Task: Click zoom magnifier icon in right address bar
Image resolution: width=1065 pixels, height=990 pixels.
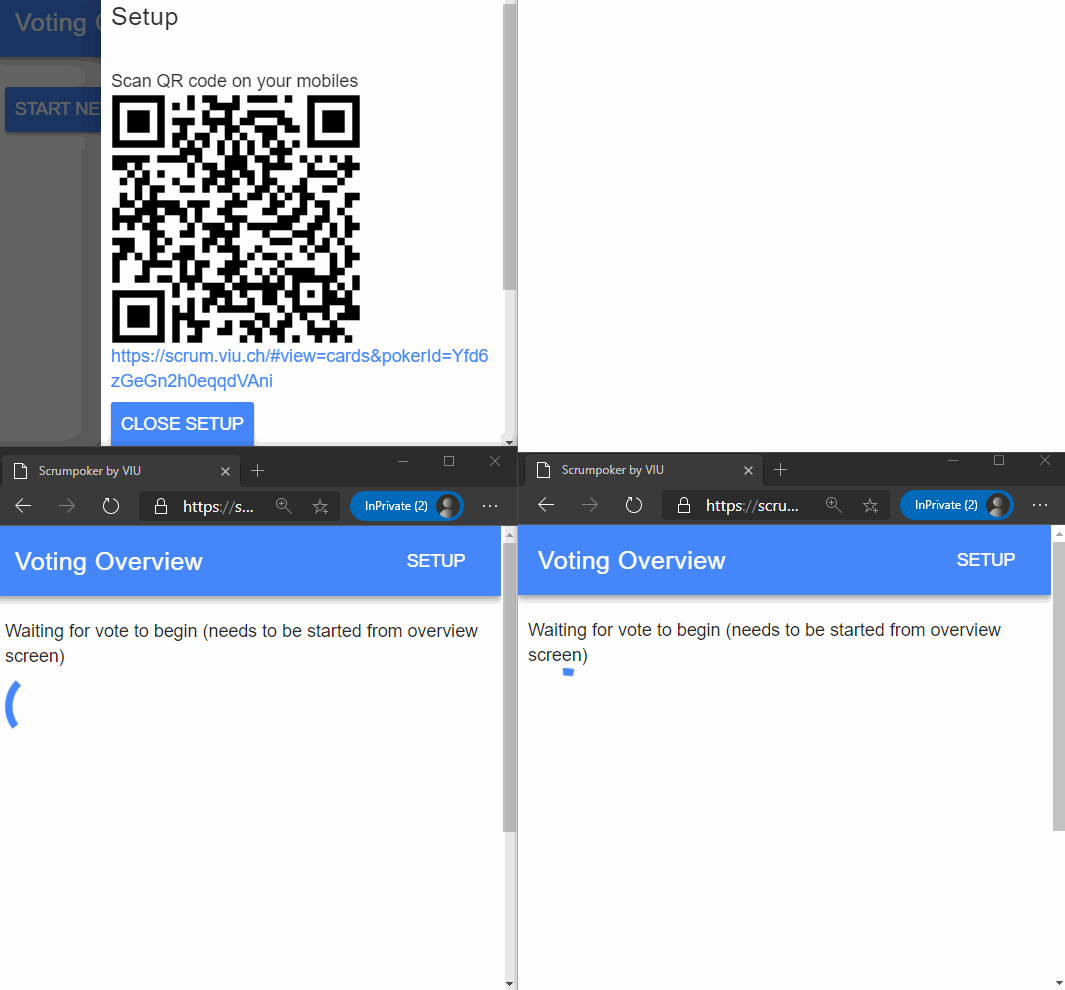Action: coord(833,505)
